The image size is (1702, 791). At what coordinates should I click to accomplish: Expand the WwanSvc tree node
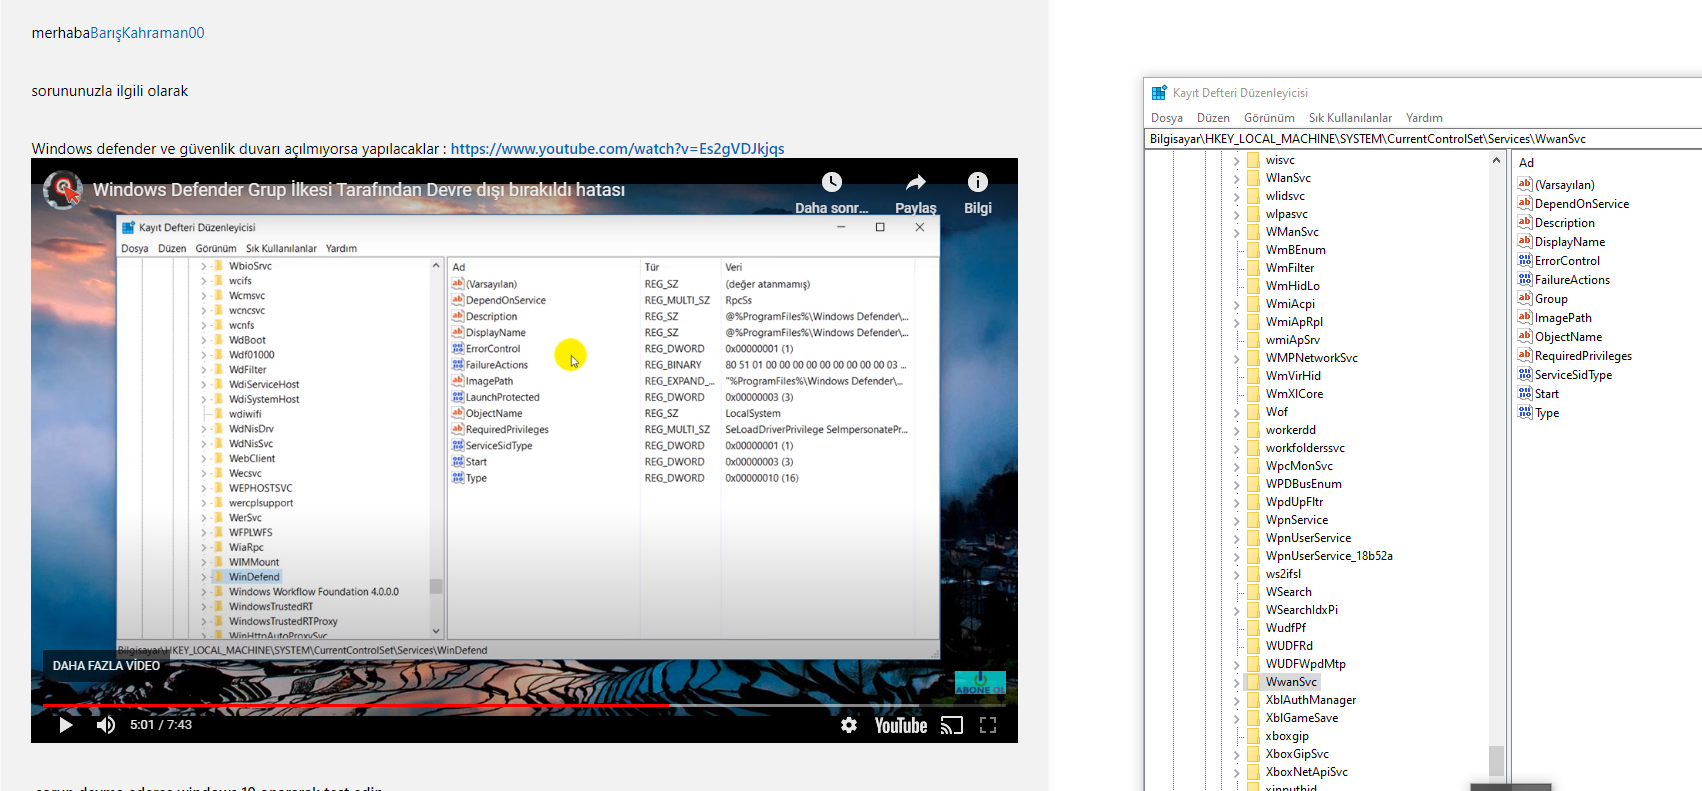coord(1236,683)
